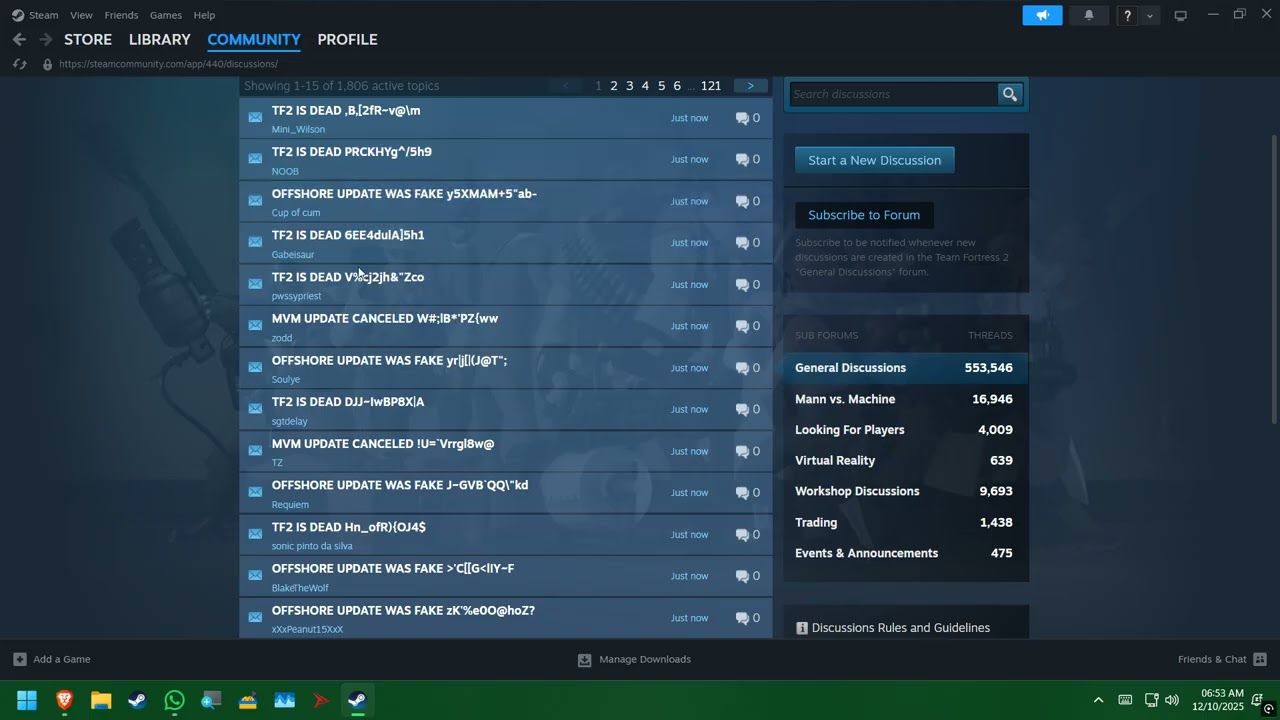Click the Add a Game plus icon
The height and width of the screenshot is (720, 1280).
[x=20, y=659]
